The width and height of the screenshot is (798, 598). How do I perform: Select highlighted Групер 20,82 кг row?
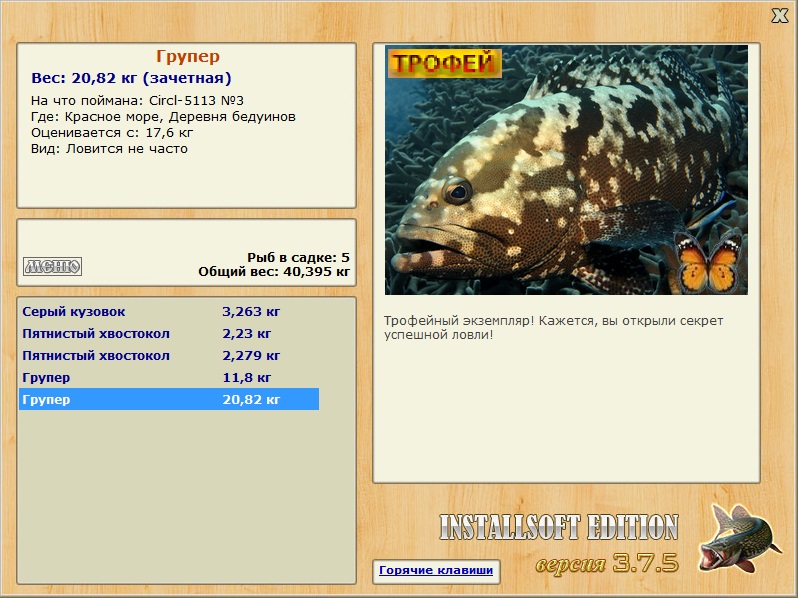point(169,399)
